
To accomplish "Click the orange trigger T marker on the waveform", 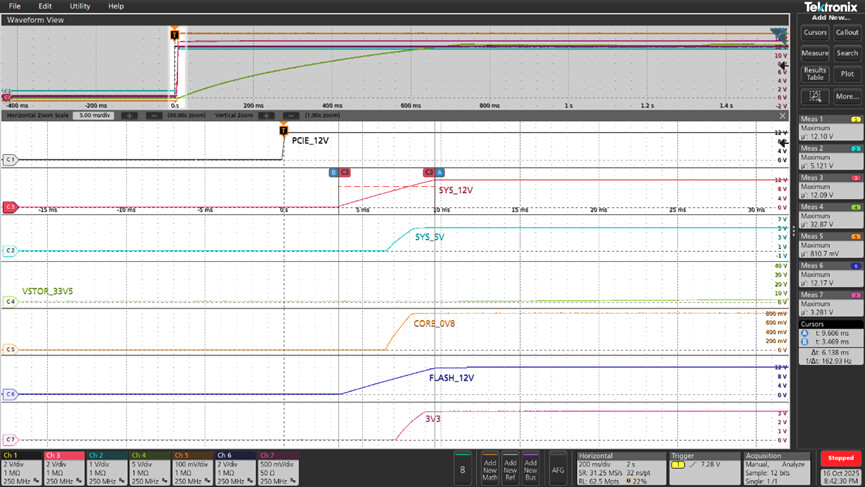I will pyautogui.click(x=283, y=130).
